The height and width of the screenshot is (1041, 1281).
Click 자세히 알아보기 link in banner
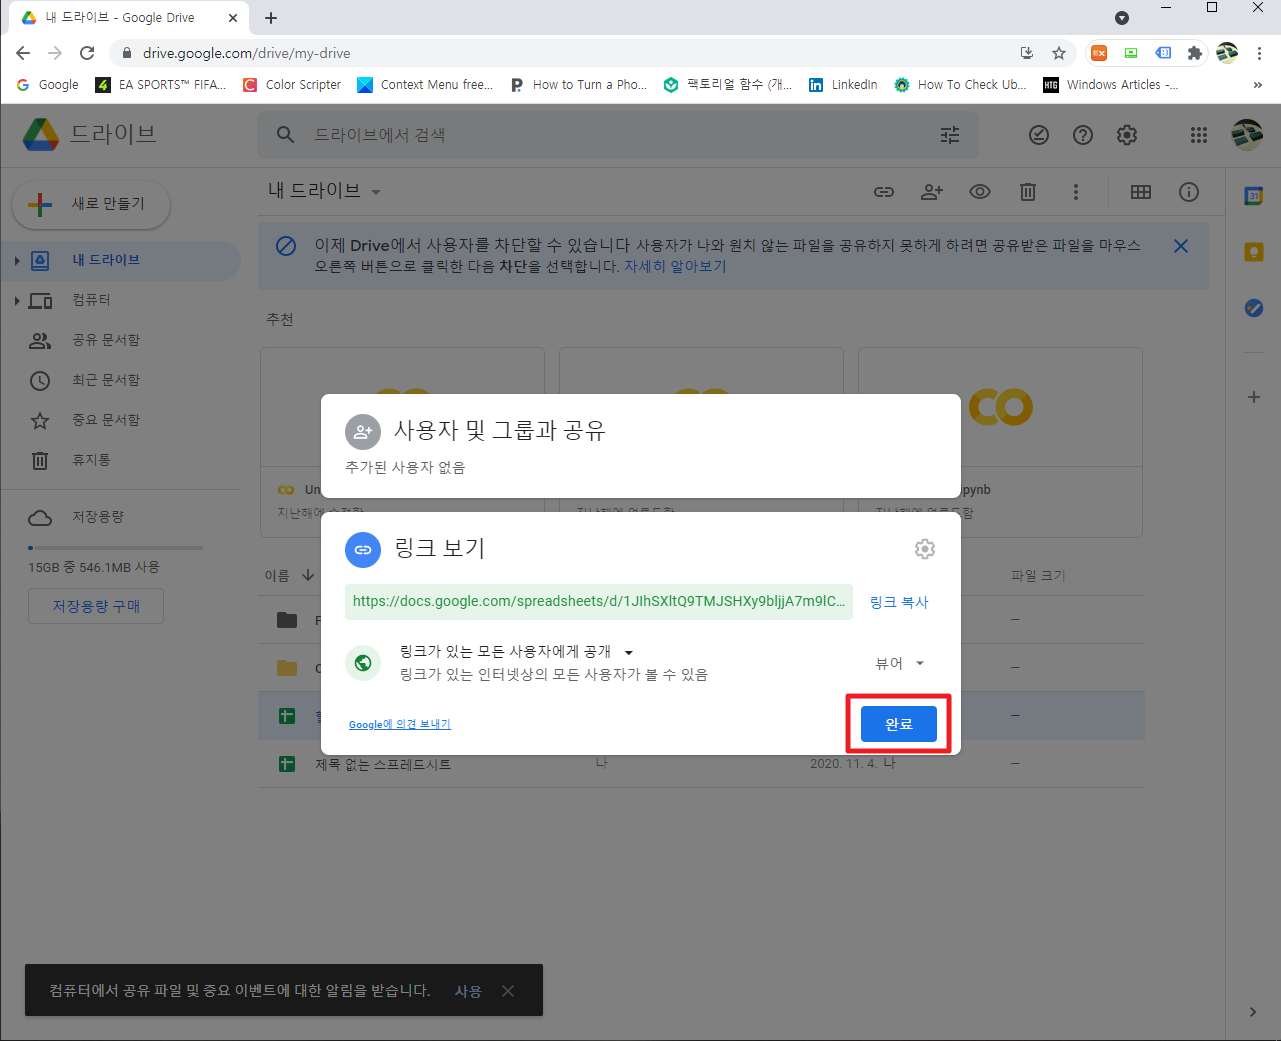675,267
